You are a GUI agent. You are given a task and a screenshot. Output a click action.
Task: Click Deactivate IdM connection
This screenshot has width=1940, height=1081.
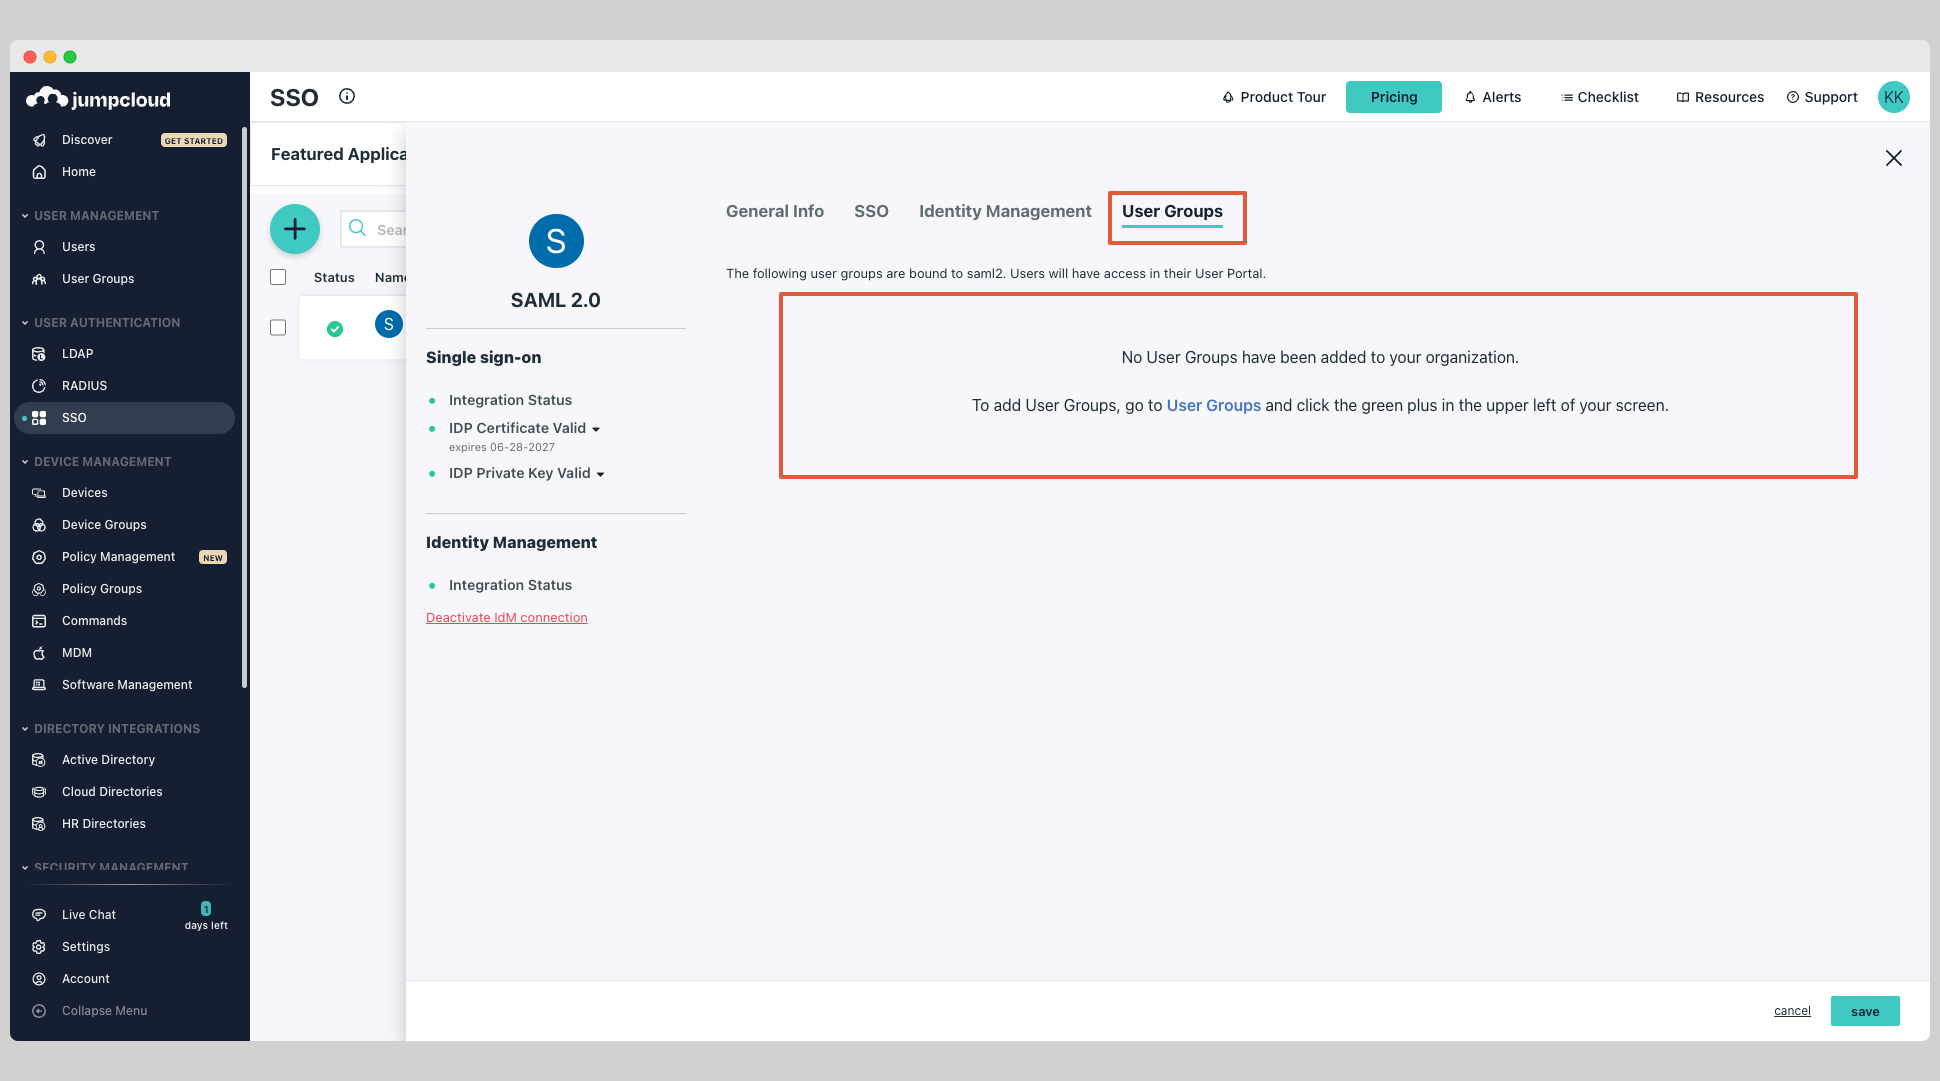click(x=506, y=617)
